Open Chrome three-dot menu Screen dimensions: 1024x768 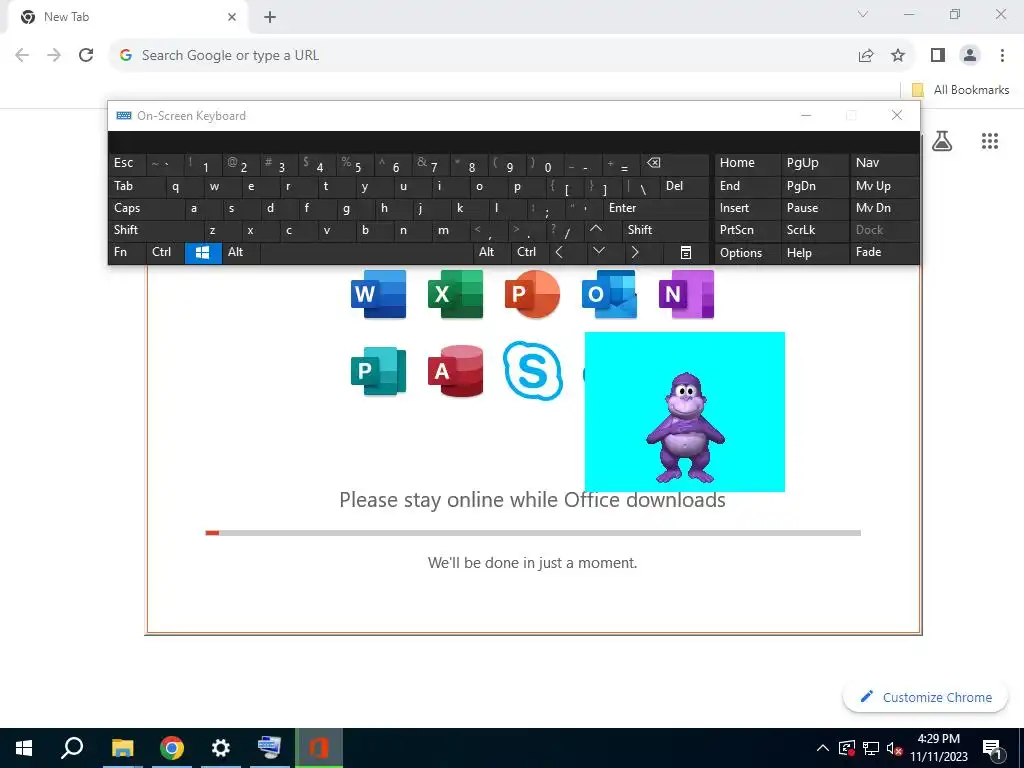[1002, 56]
